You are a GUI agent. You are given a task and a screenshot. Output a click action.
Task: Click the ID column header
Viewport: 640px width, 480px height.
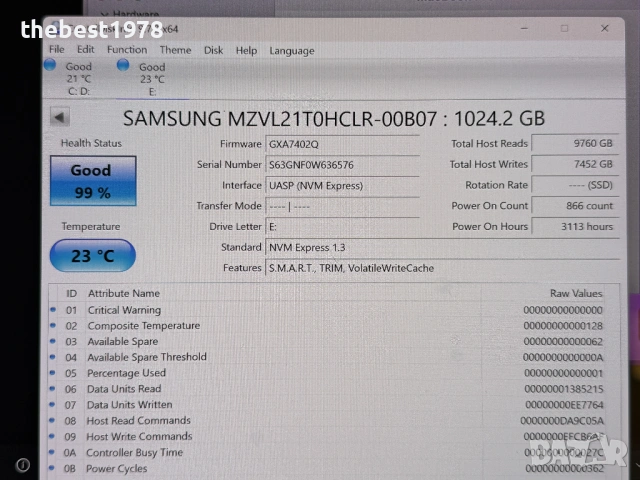pyautogui.click(x=71, y=293)
